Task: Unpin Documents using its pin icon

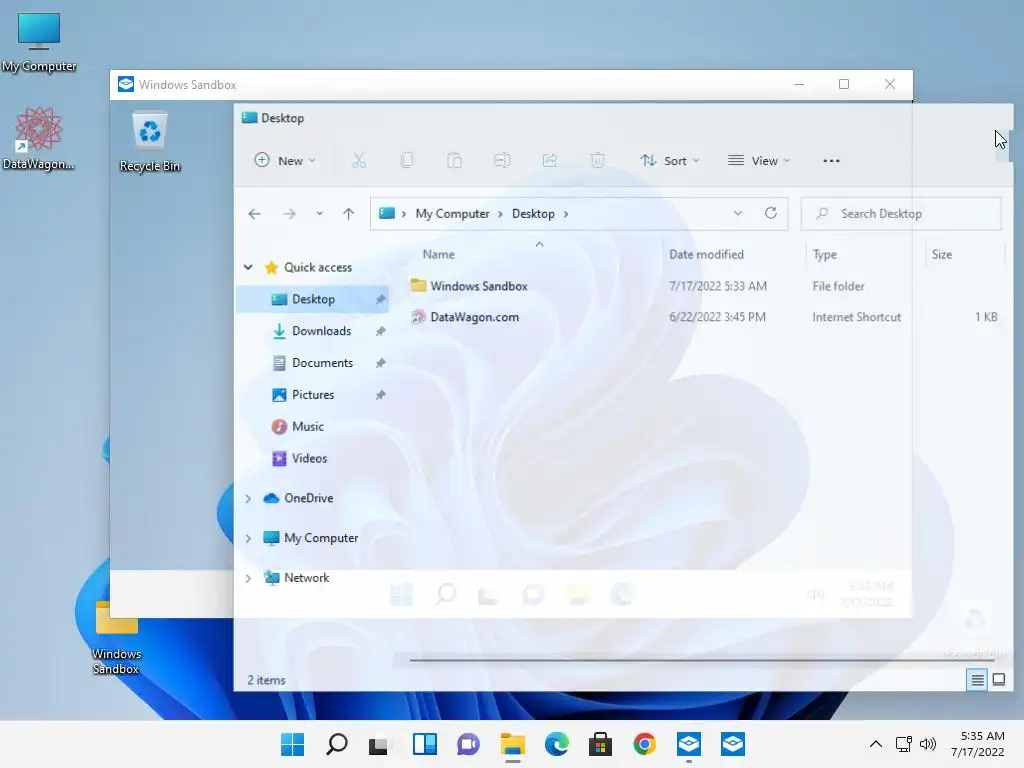Action: point(380,363)
